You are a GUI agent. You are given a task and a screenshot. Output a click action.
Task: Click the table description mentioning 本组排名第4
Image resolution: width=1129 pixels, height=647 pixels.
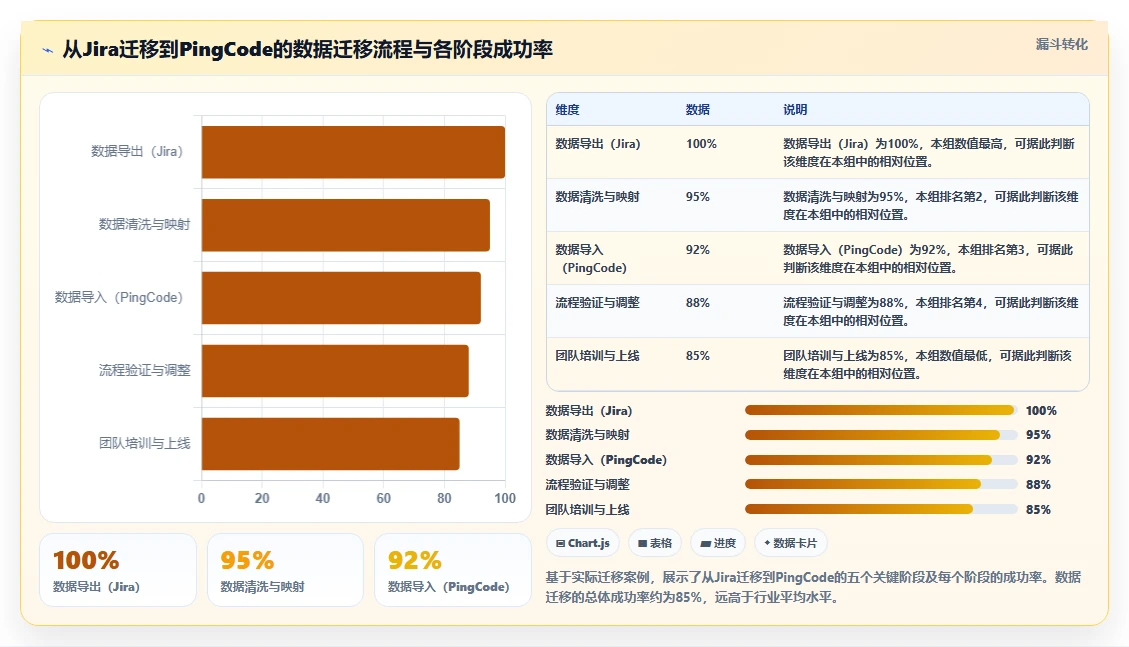click(930, 312)
